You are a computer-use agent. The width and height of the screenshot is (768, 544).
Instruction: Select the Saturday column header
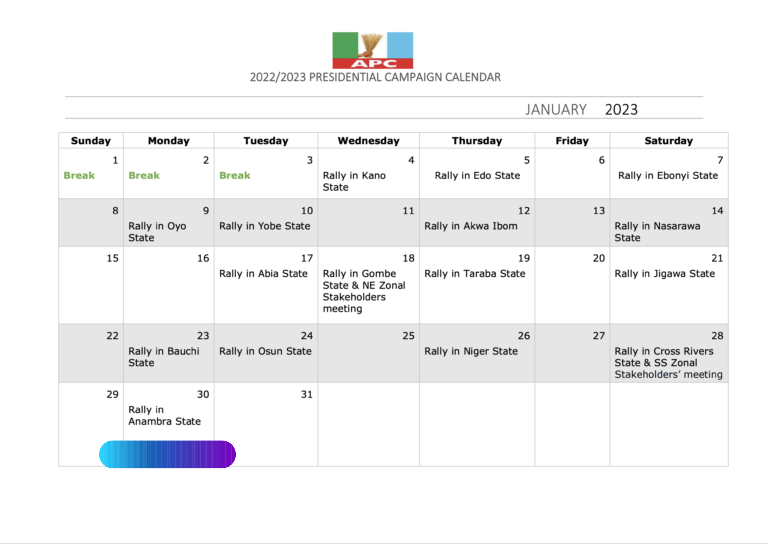(x=668, y=141)
